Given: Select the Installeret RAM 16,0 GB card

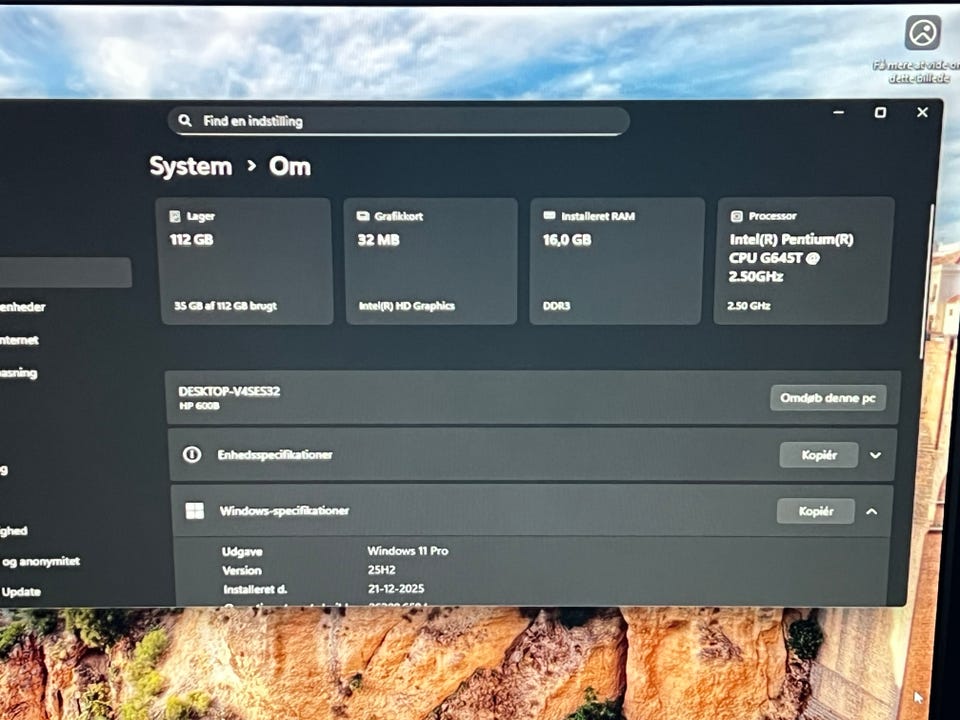Looking at the screenshot, I should (x=617, y=261).
